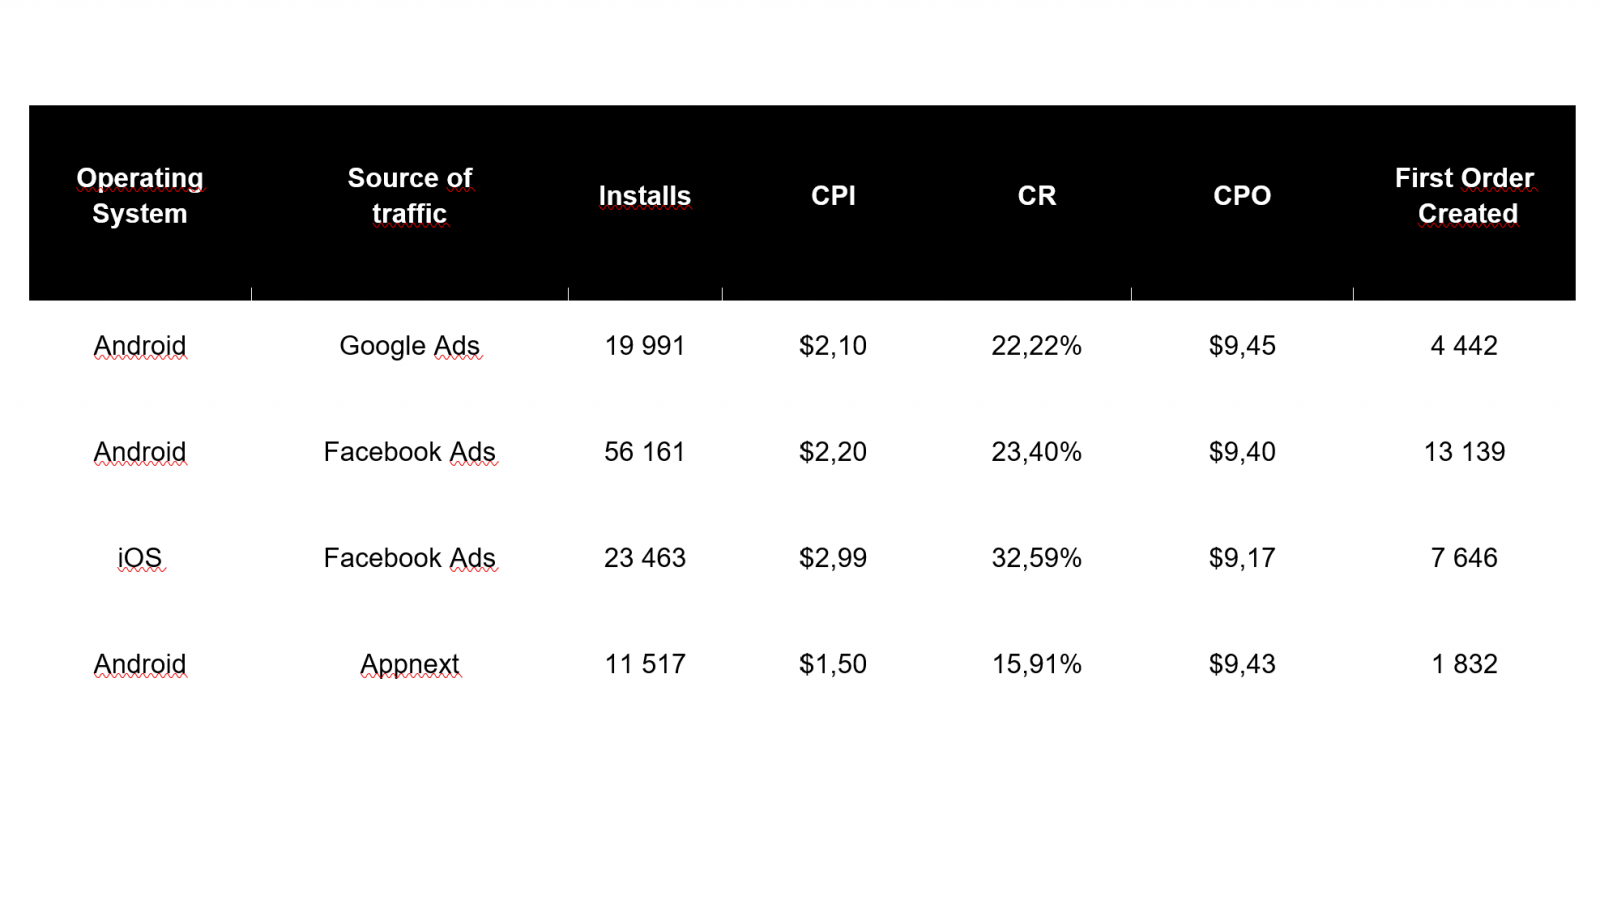Select installs value 56 161

644,452
